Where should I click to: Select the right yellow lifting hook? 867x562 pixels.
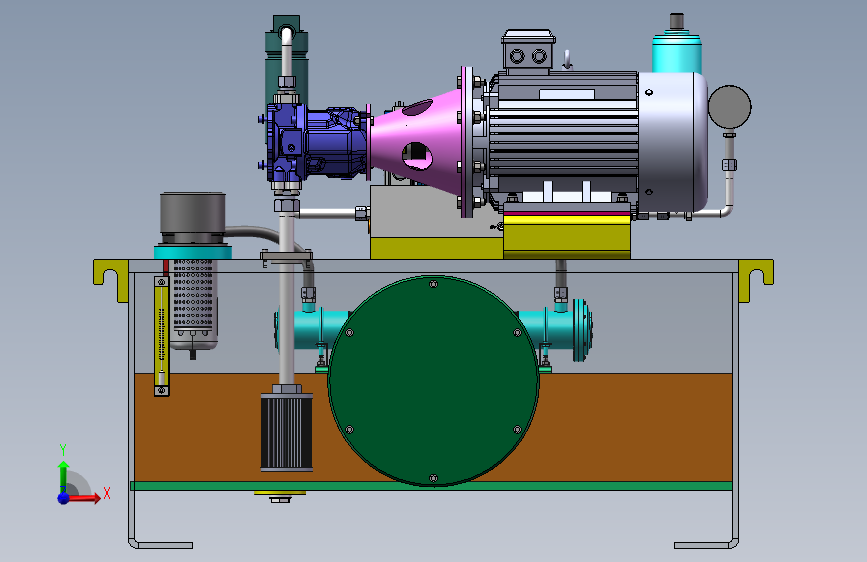coord(755,280)
